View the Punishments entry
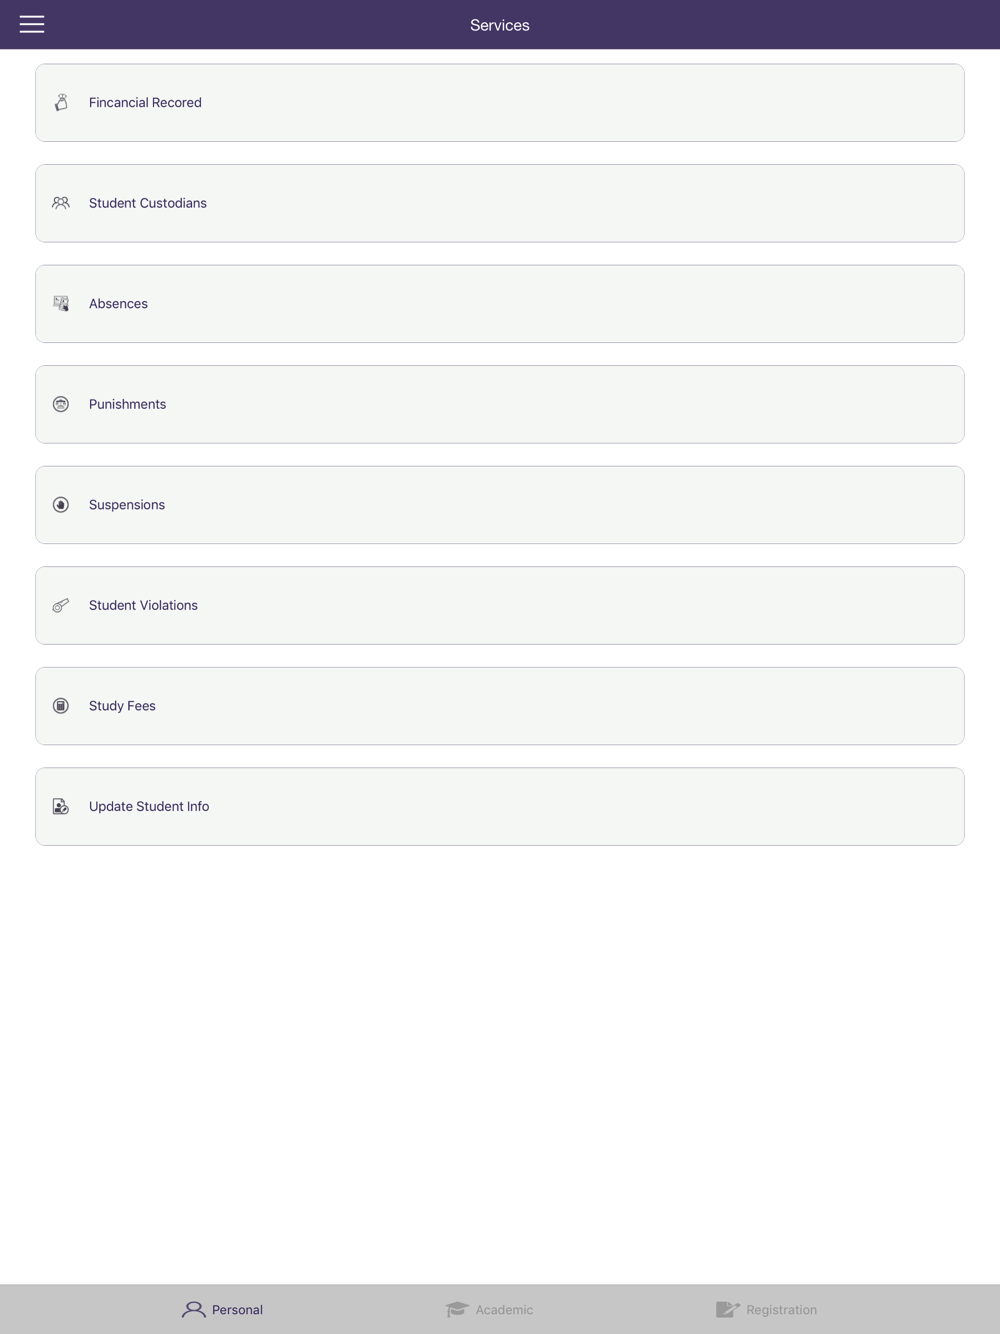1000x1334 pixels. coord(500,404)
